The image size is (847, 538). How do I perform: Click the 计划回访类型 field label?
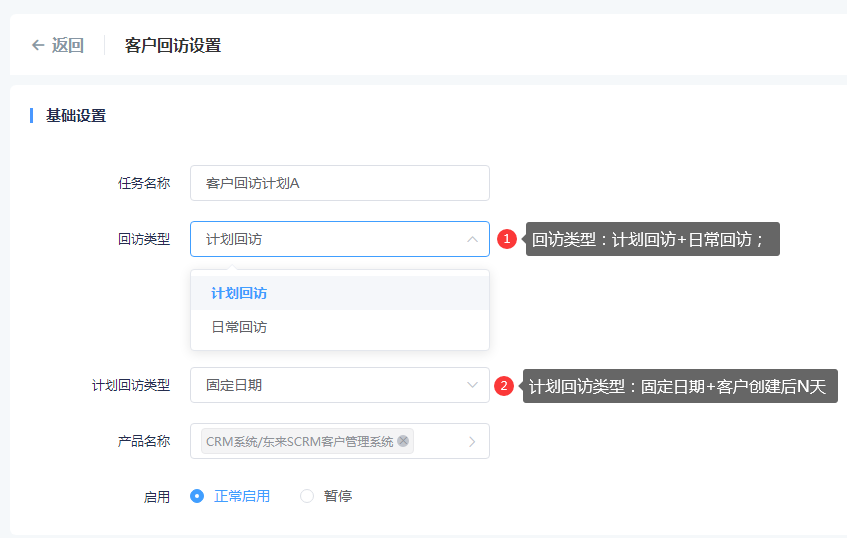pos(131,385)
